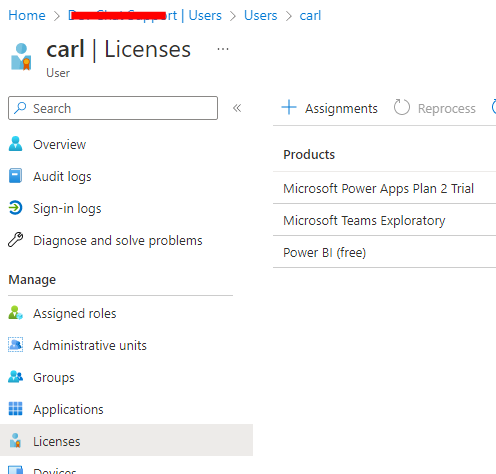Click the Products column header

click(x=309, y=155)
